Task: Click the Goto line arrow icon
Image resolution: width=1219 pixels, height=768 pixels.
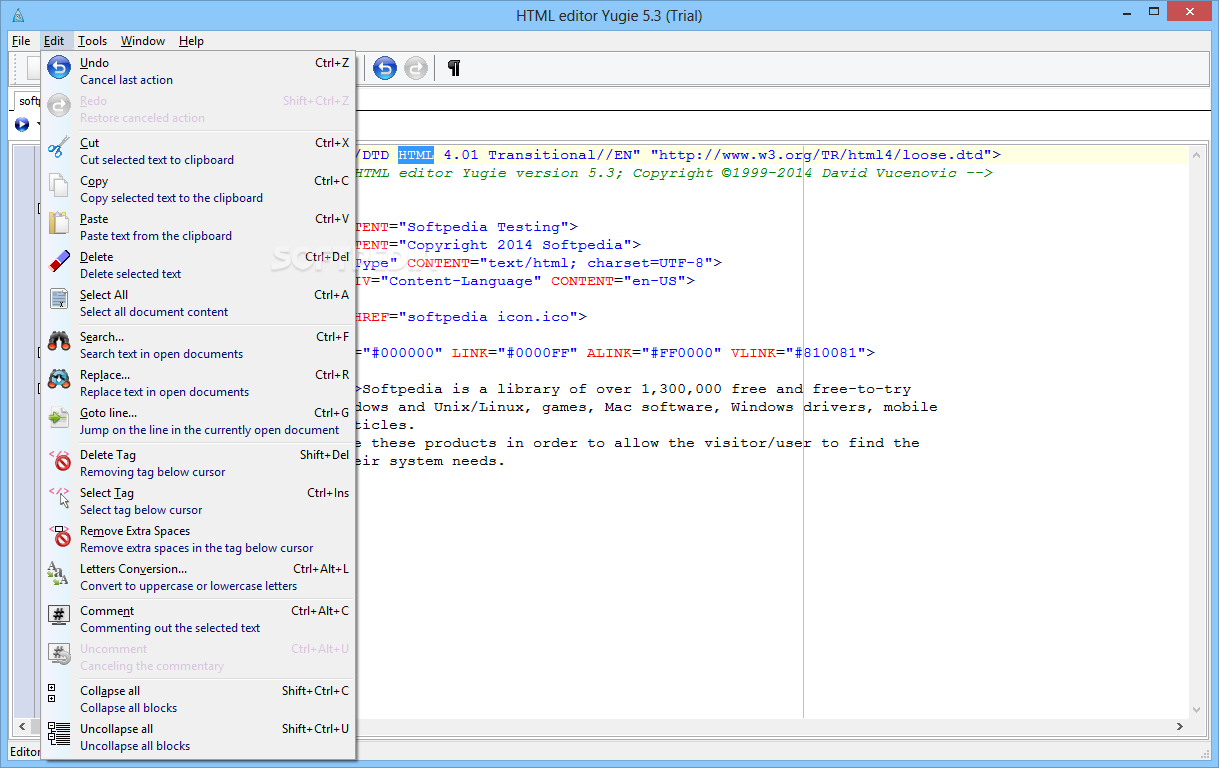Action: [x=60, y=418]
